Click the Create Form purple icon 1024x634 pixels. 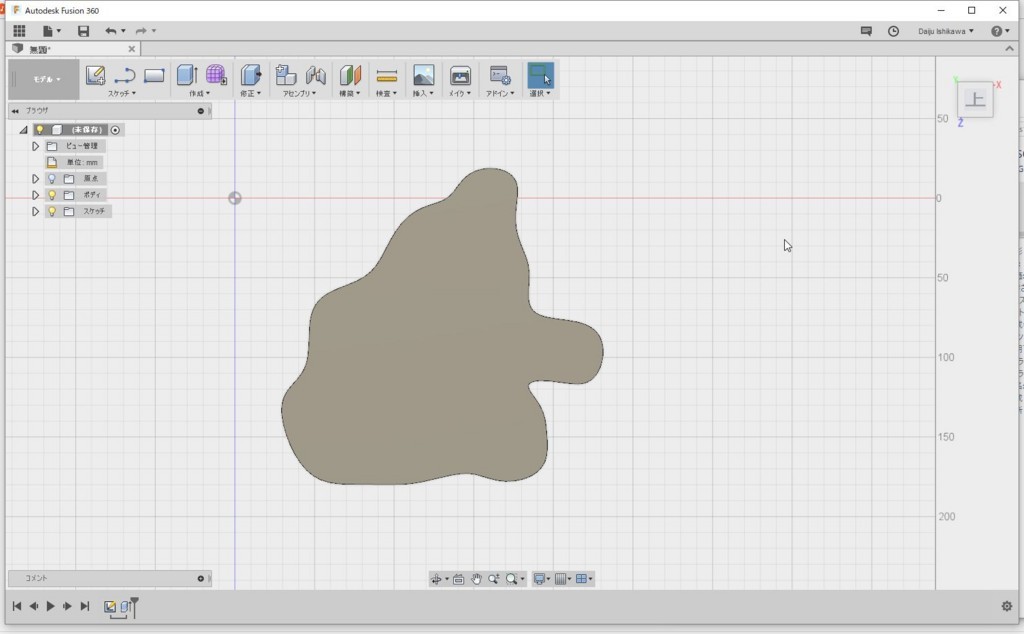click(x=216, y=75)
